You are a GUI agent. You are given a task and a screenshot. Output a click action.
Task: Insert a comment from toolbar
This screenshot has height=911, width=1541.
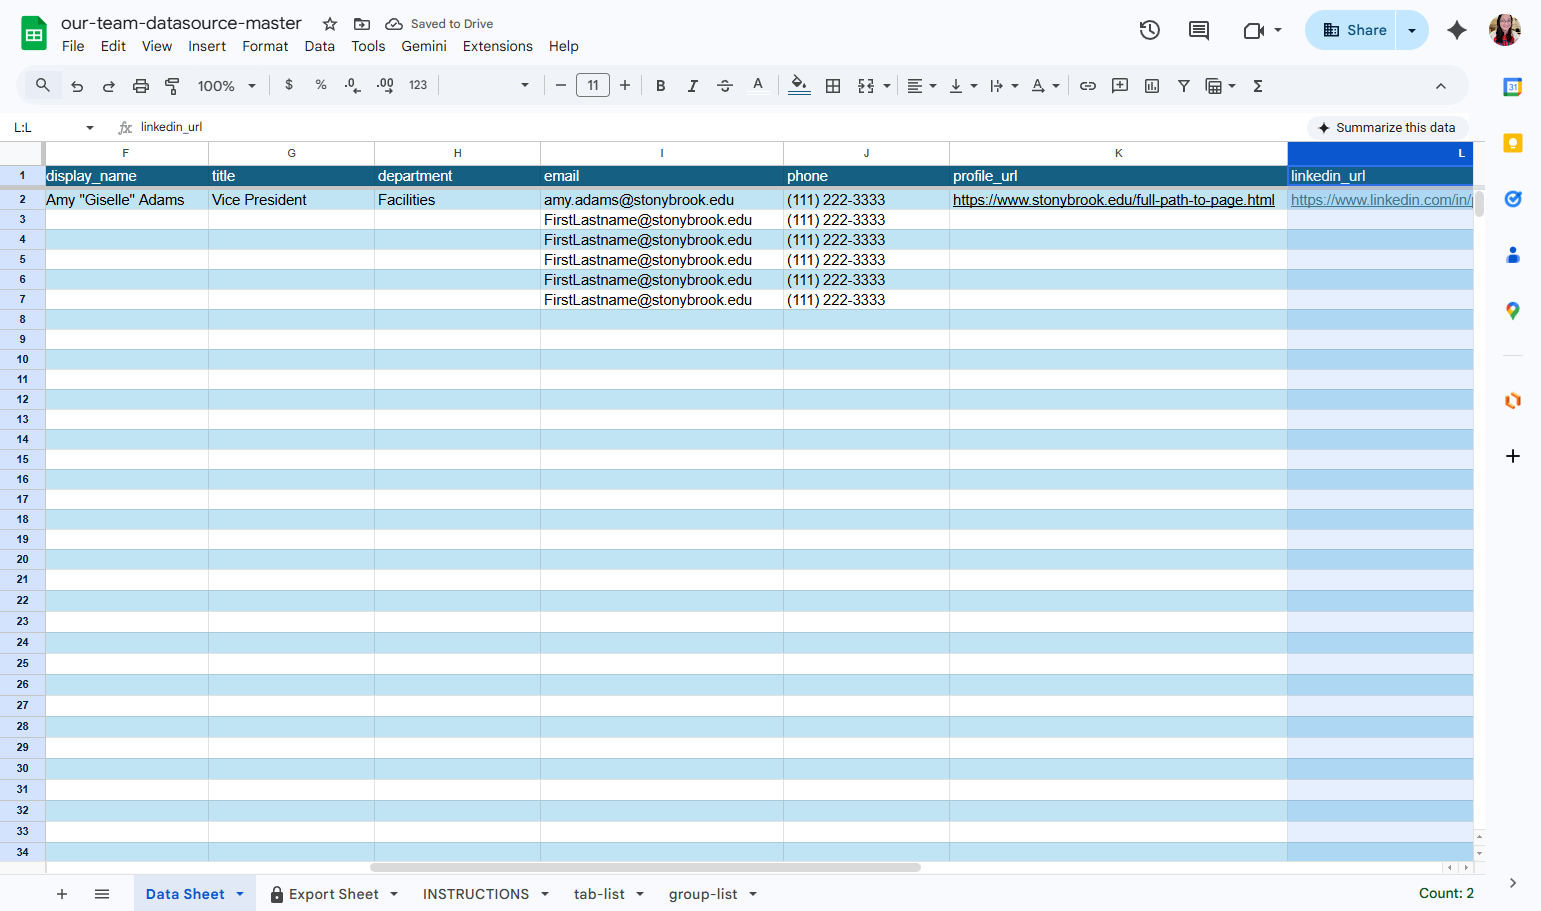tap(1120, 86)
